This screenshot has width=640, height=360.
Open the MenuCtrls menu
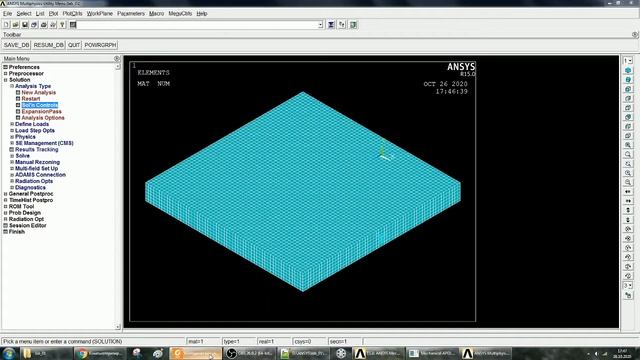click(x=180, y=13)
